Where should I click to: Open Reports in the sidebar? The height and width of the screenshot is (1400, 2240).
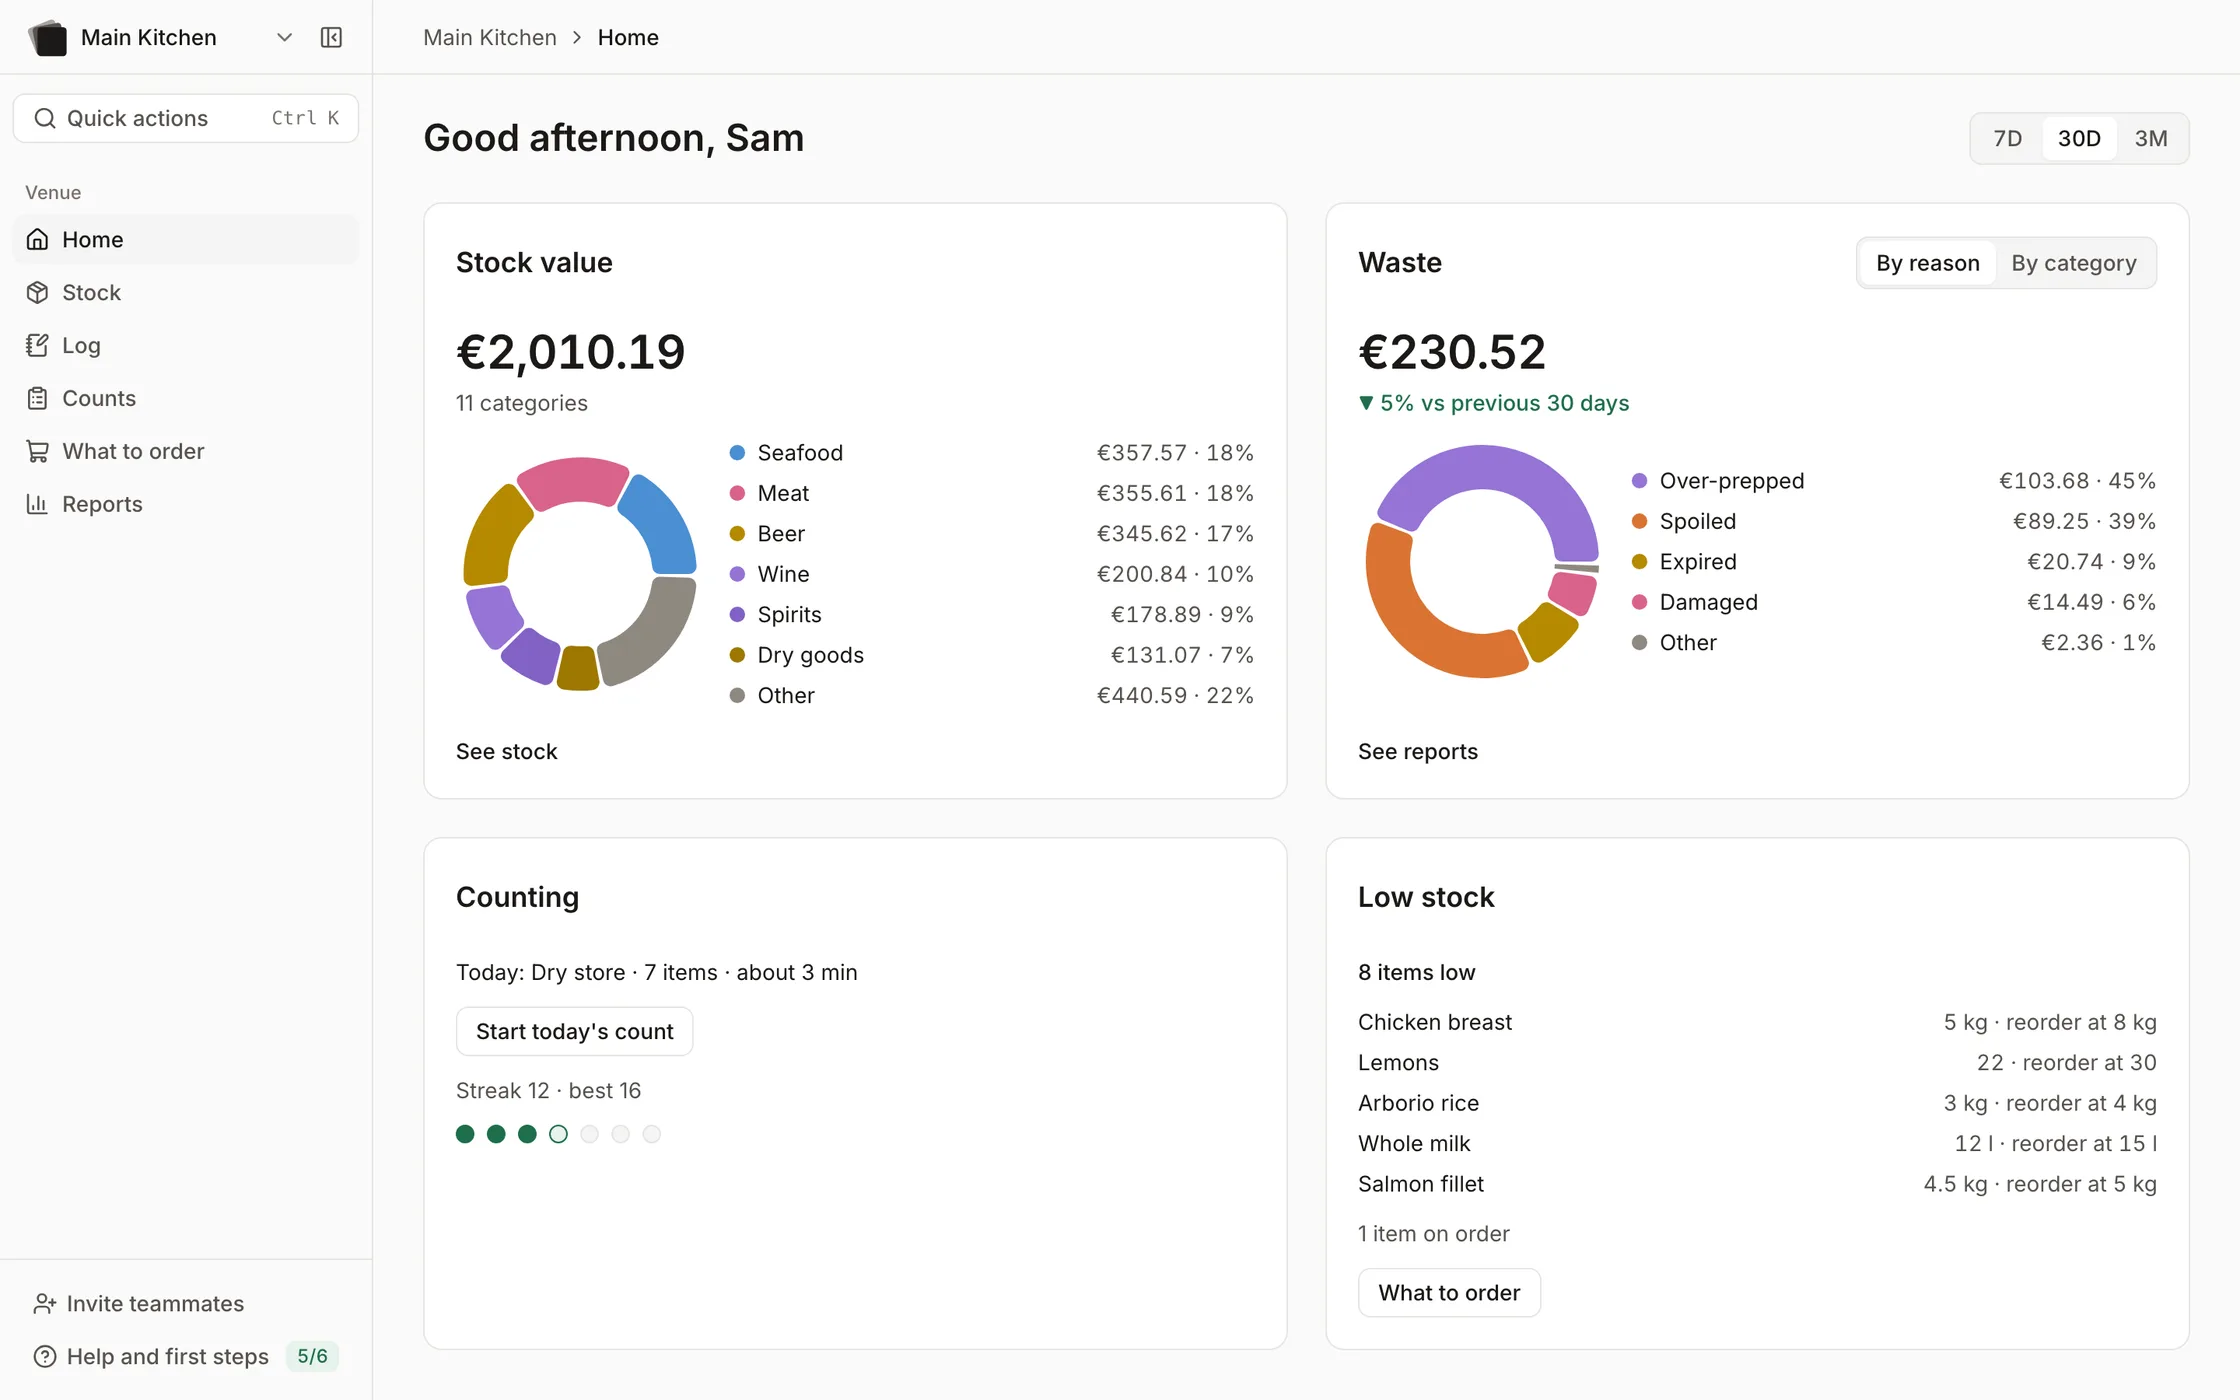pyautogui.click(x=185, y=504)
